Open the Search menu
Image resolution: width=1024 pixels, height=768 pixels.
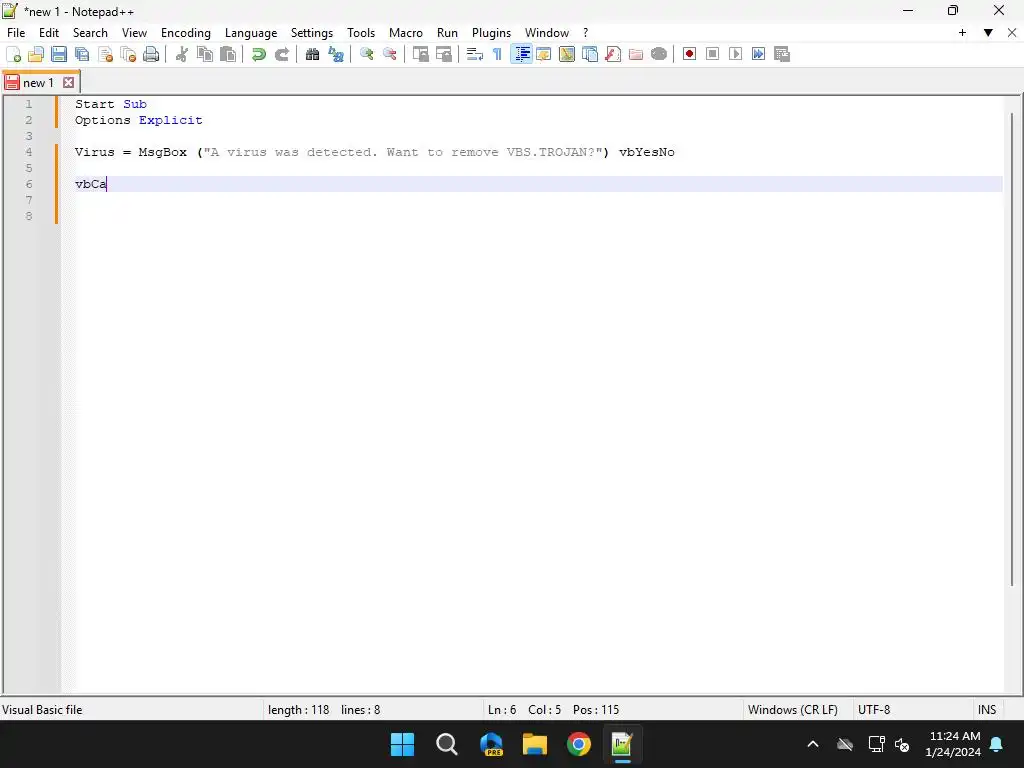(x=90, y=33)
